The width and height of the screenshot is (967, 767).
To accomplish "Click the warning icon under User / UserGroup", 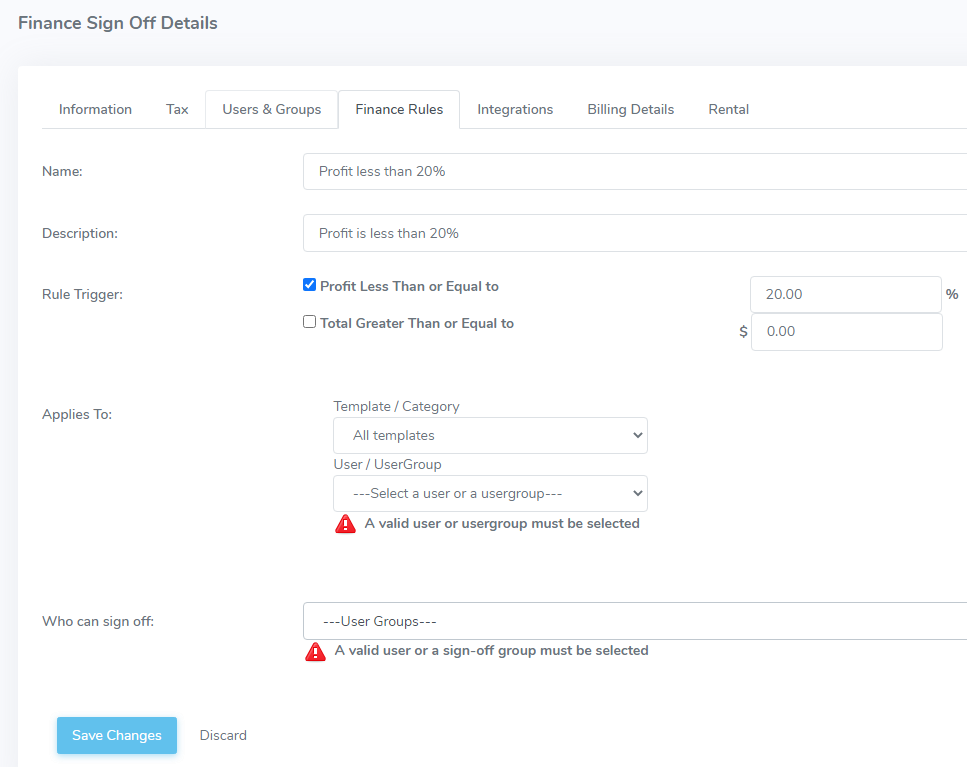I will (x=345, y=524).
